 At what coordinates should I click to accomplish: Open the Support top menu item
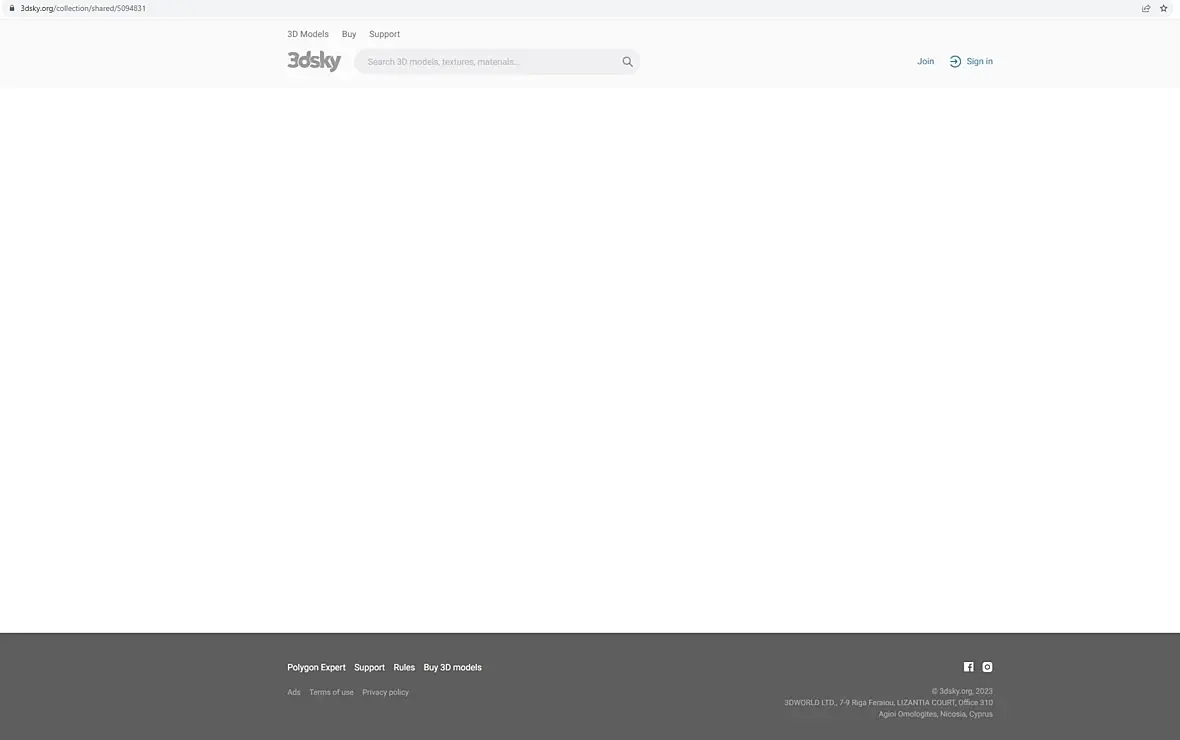[384, 34]
